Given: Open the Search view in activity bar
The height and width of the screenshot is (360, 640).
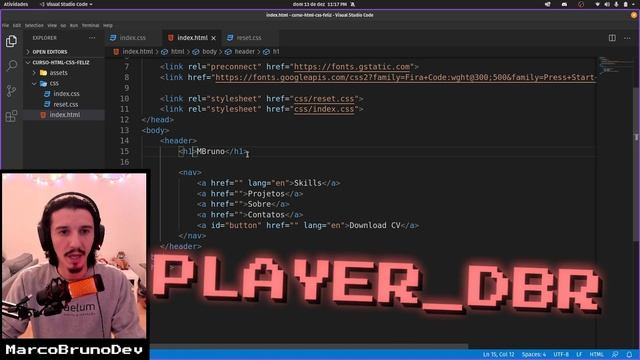Looking at the screenshot, I should [11, 65].
